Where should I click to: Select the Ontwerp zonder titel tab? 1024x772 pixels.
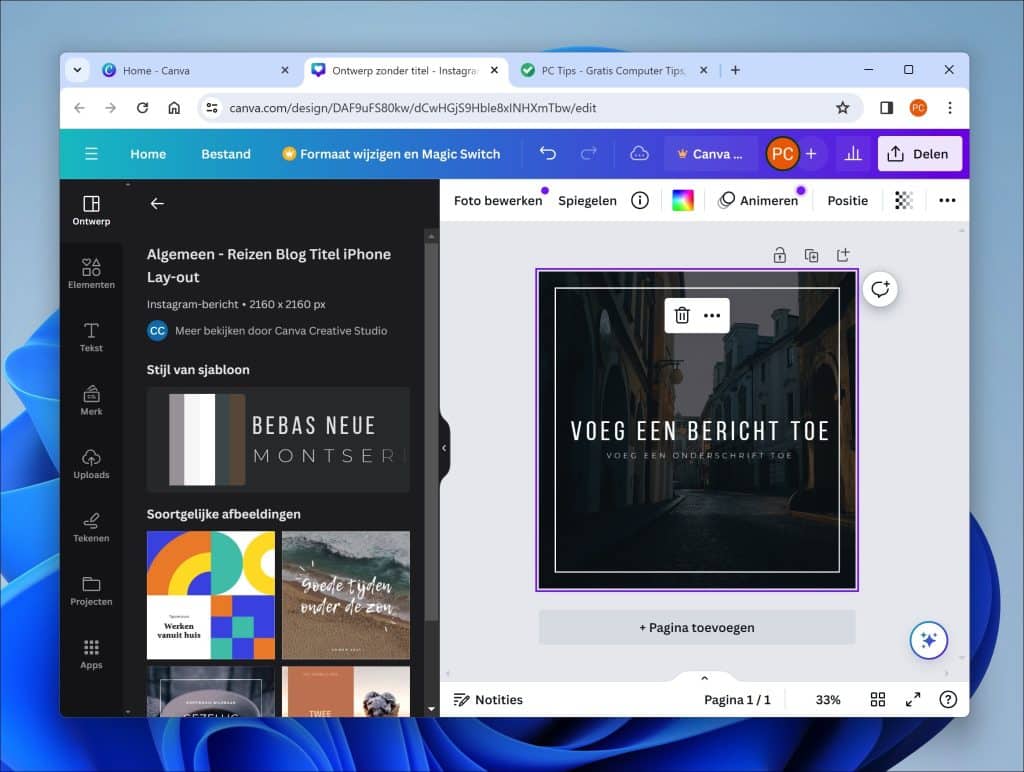(x=405, y=70)
